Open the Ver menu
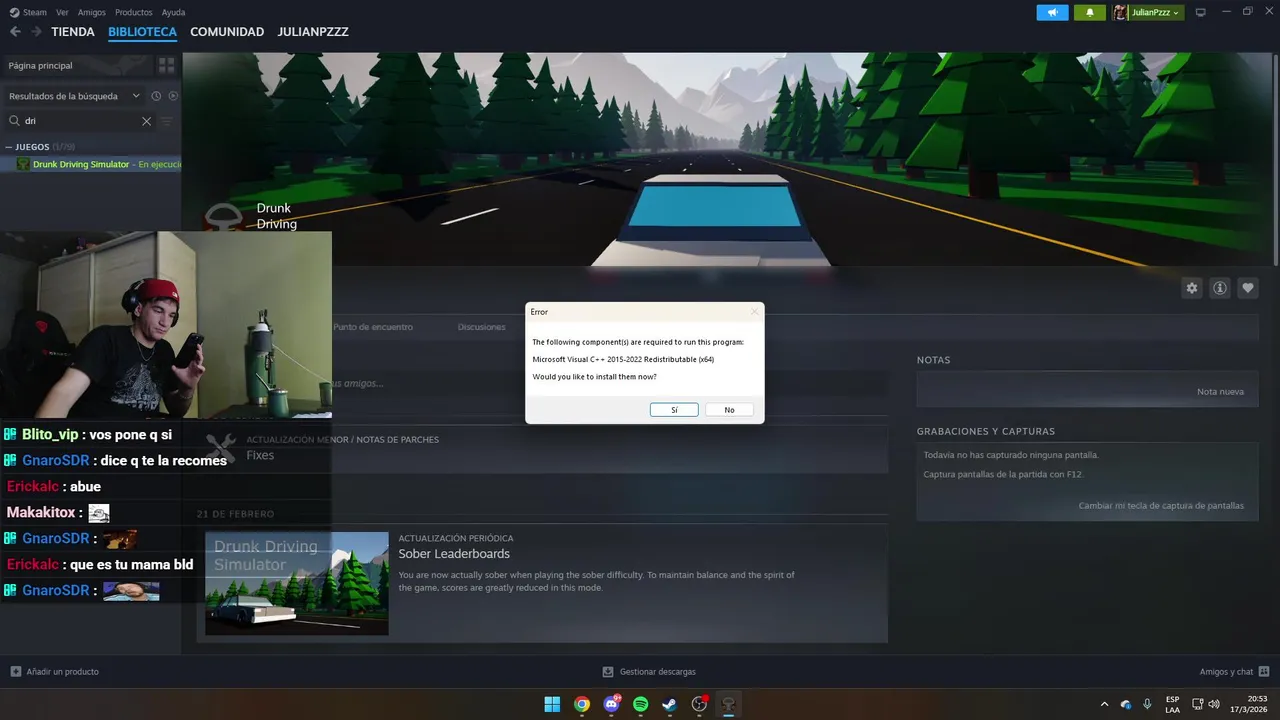The height and width of the screenshot is (720, 1280). click(x=62, y=12)
